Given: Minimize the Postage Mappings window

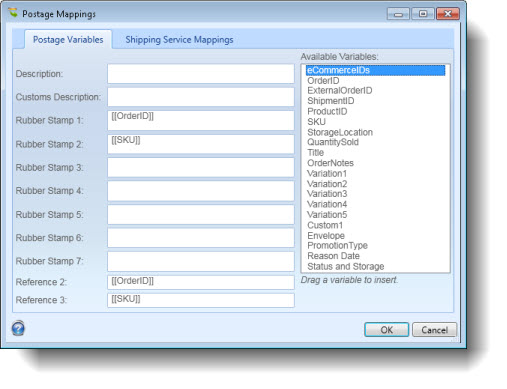Looking at the screenshot, I should tap(398, 14).
